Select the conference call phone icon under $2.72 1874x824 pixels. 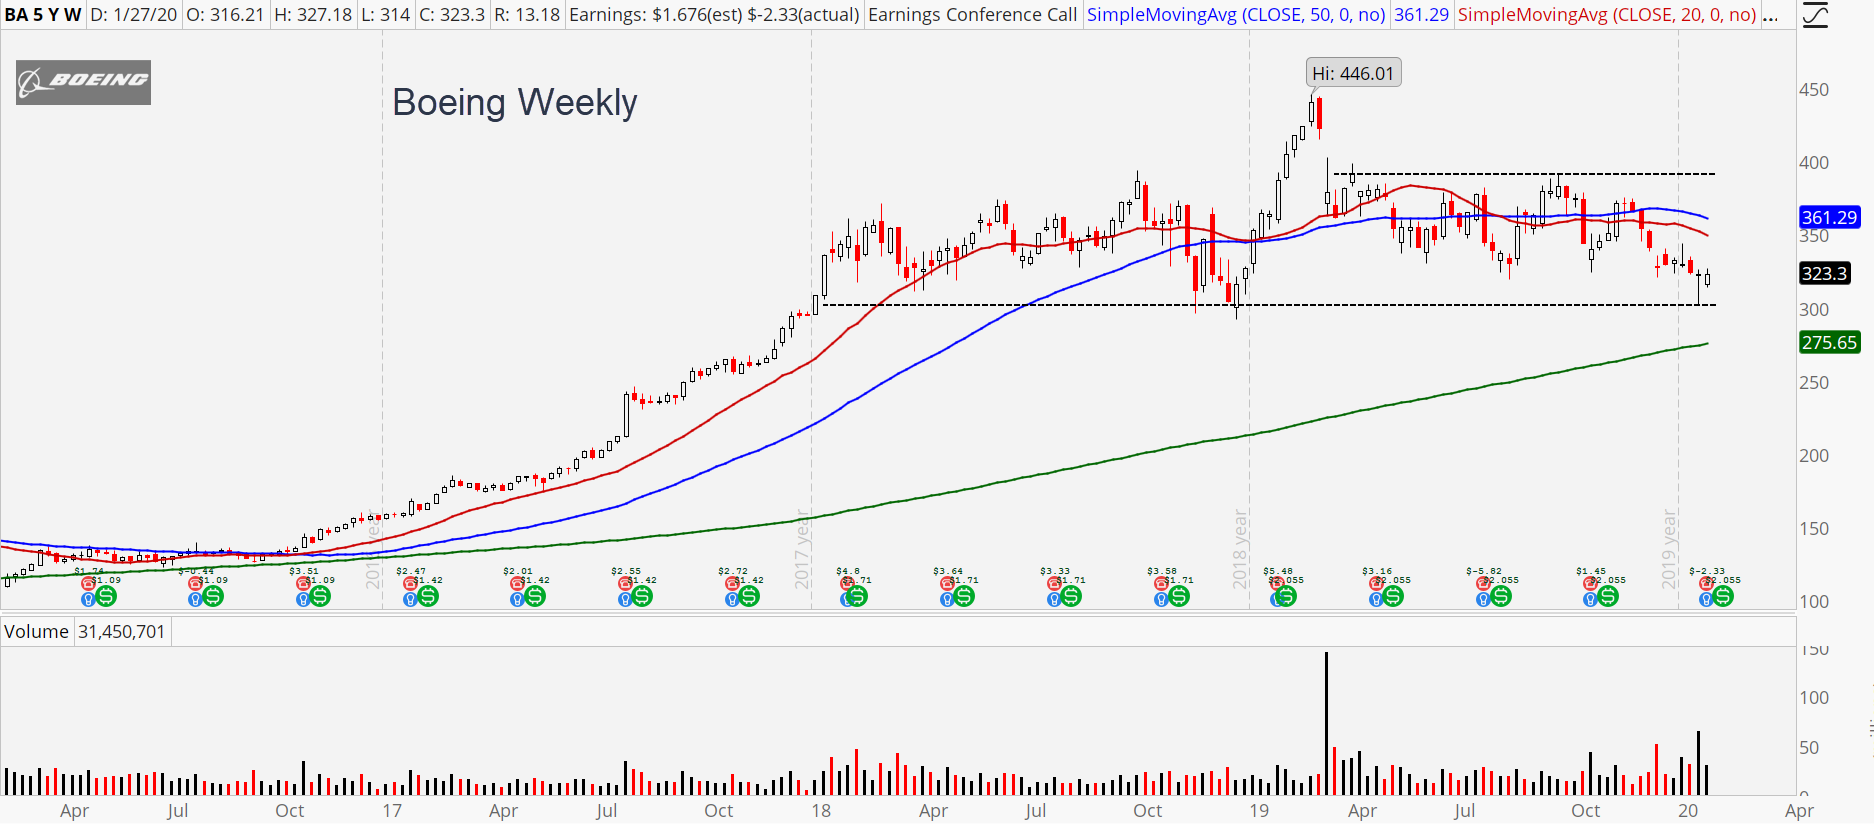coord(731,584)
